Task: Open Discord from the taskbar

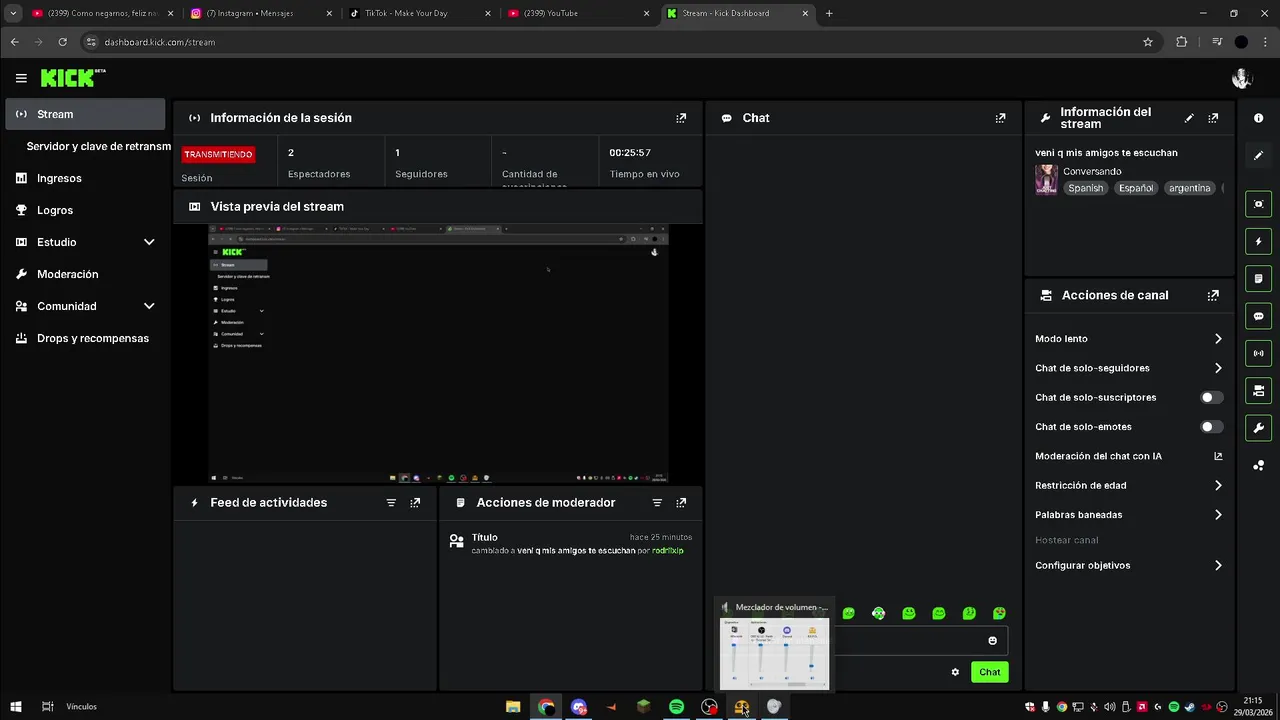Action: click(578, 707)
